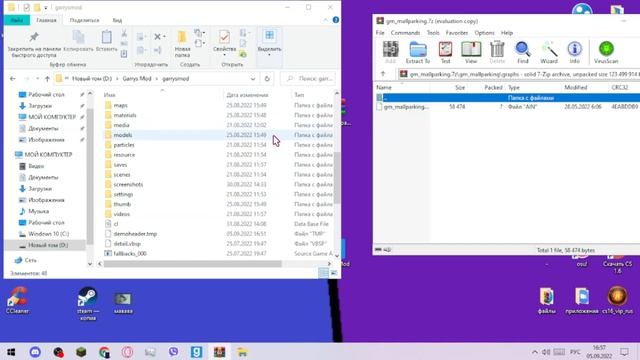Click Garrys Mod in Explorer breadcrumb

click(137, 78)
